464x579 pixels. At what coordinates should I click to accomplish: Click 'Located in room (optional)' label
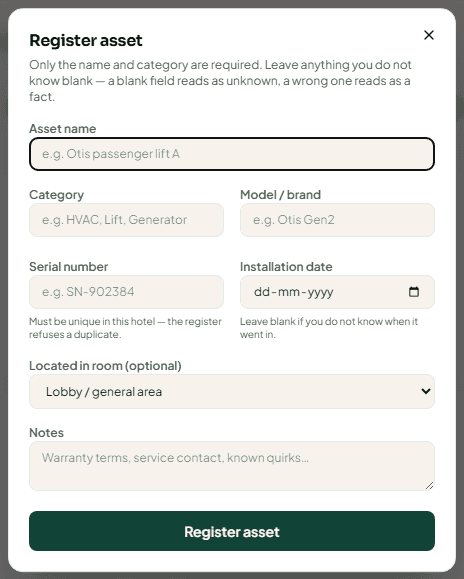coord(105,366)
